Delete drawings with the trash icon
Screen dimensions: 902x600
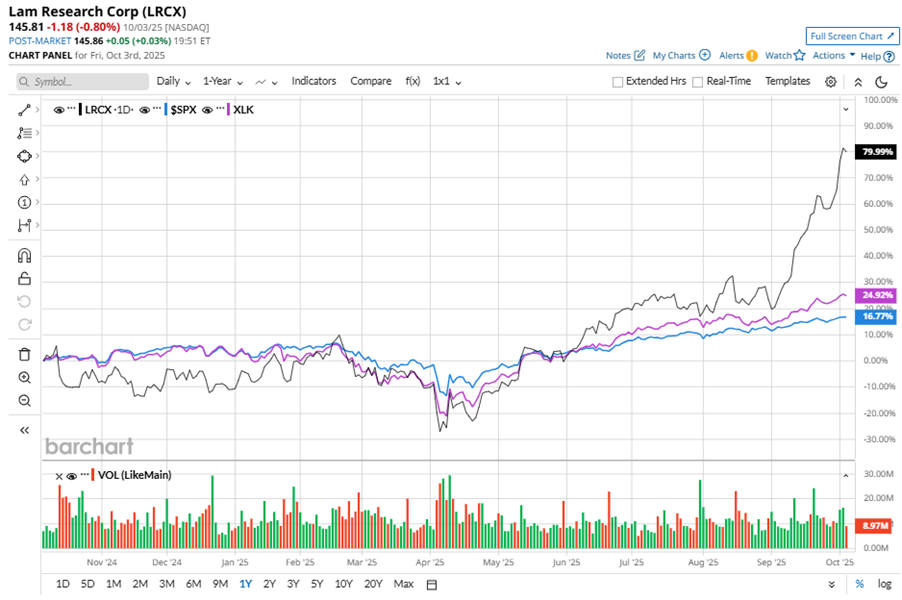[25, 354]
